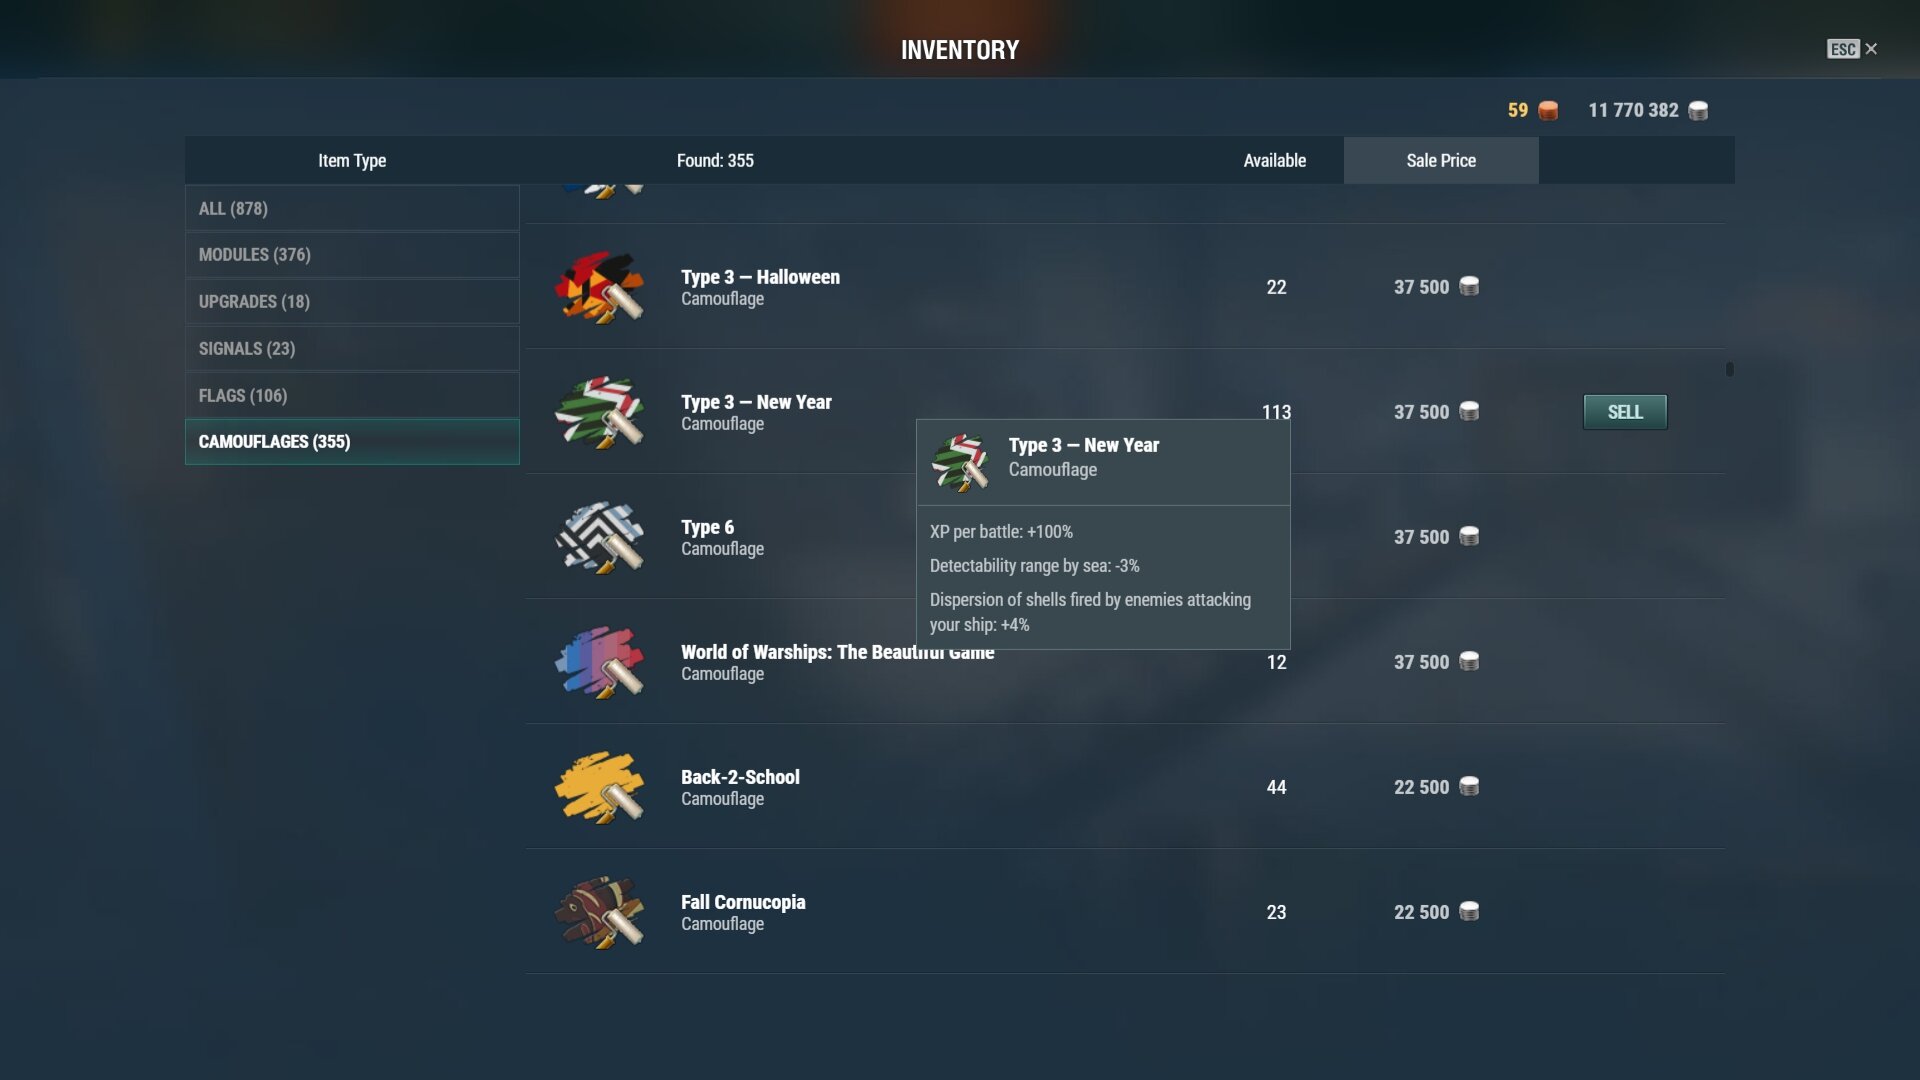Click the Type 3 New Year camouflage icon
The image size is (1920, 1080).
(600, 412)
